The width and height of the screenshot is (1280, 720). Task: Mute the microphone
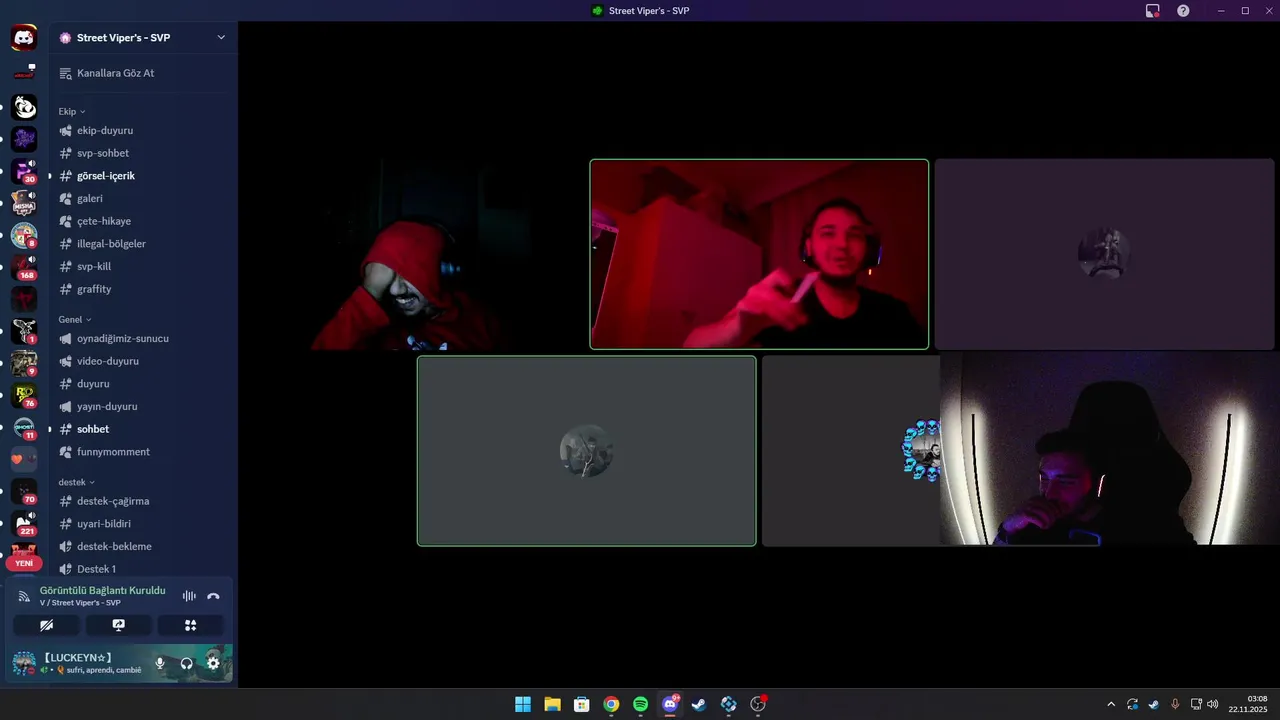[160, 663]
